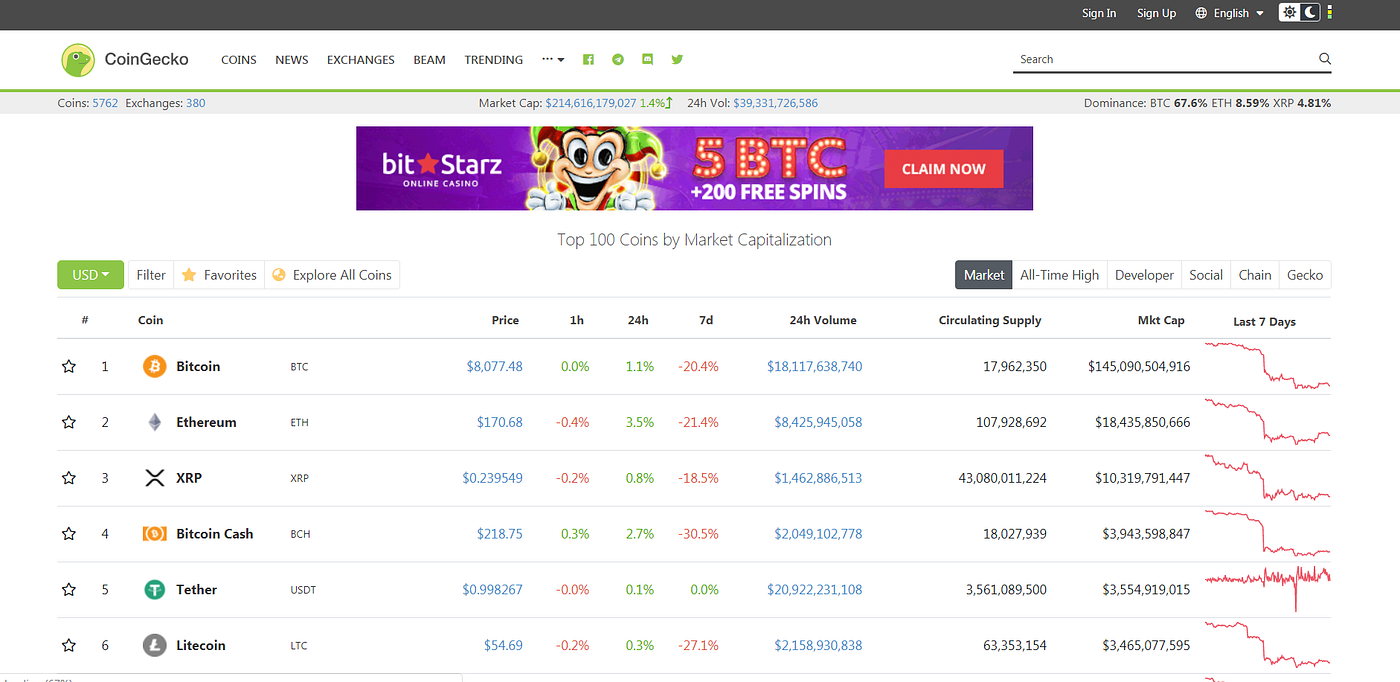Open the Twitter bird icon

[677, 60]
